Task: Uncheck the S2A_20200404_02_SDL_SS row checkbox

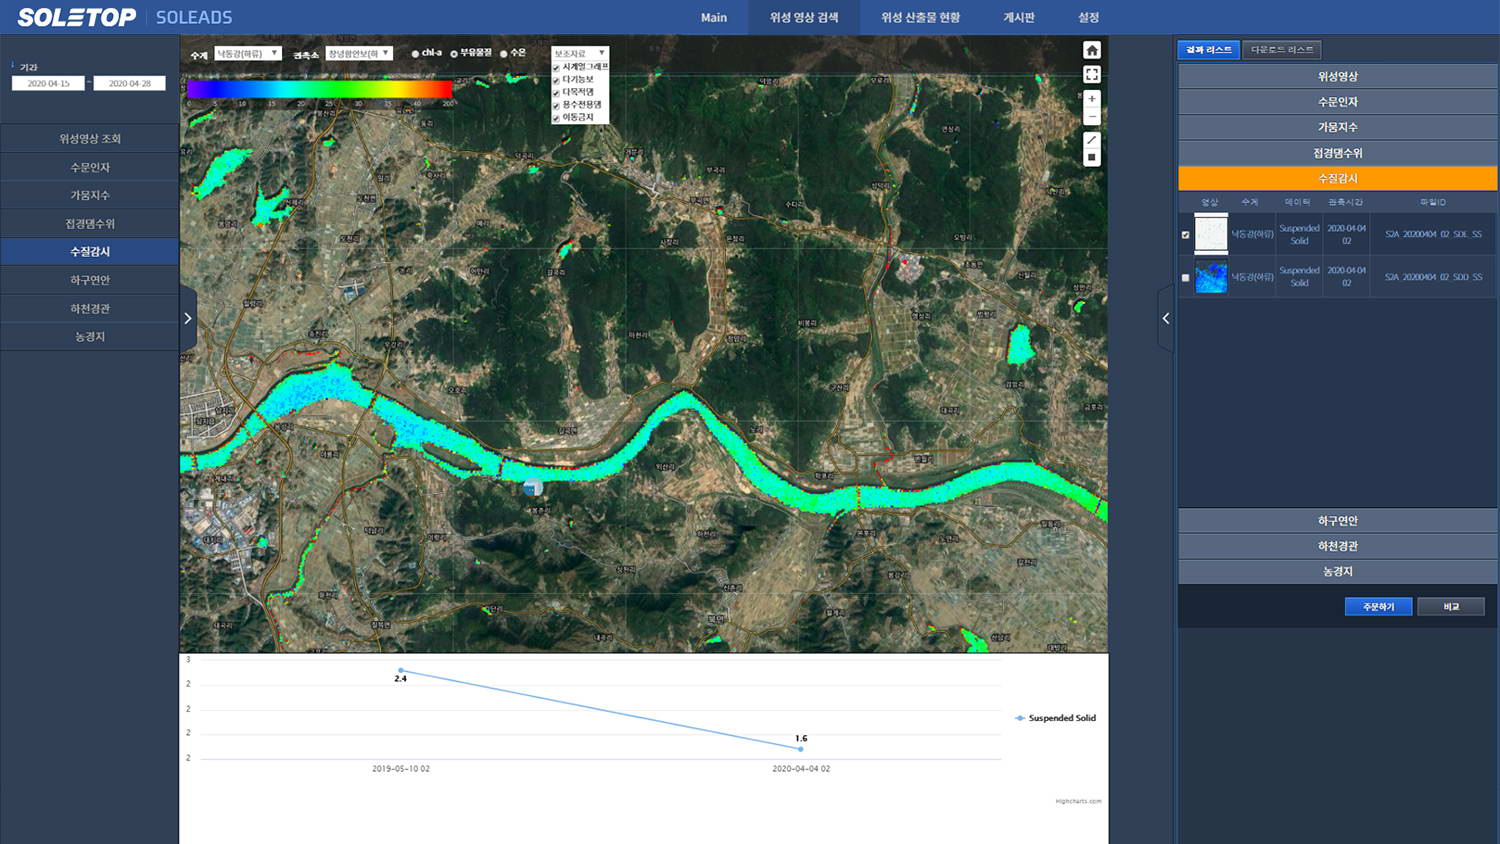Action: click(x=1186, y=235)
